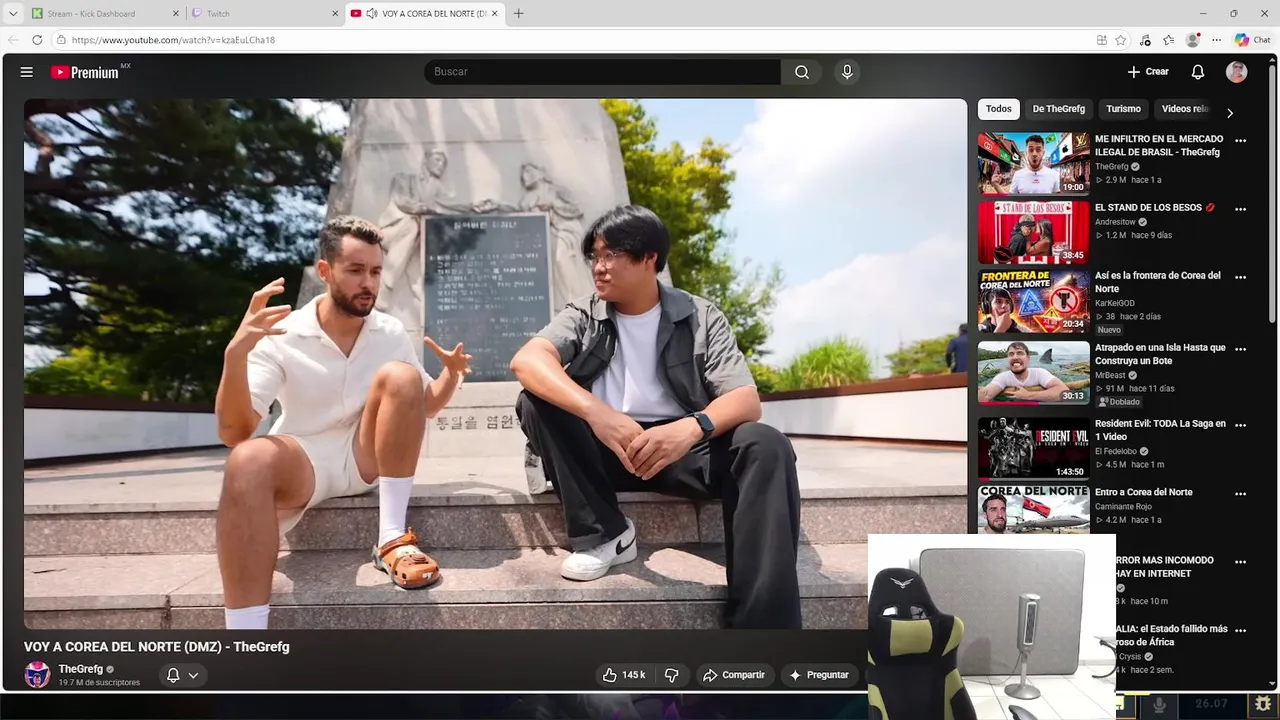Click 19.7 M de suscriptores text

(99, 683)
